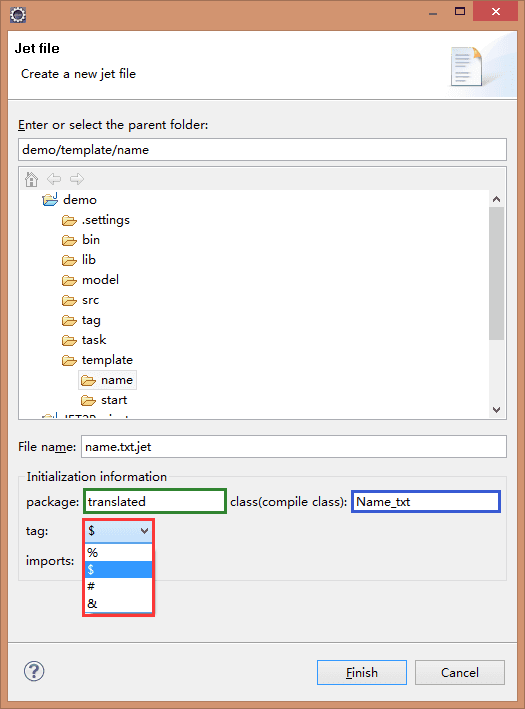
Task: Click the package text field
Action: tap(155, 501)
